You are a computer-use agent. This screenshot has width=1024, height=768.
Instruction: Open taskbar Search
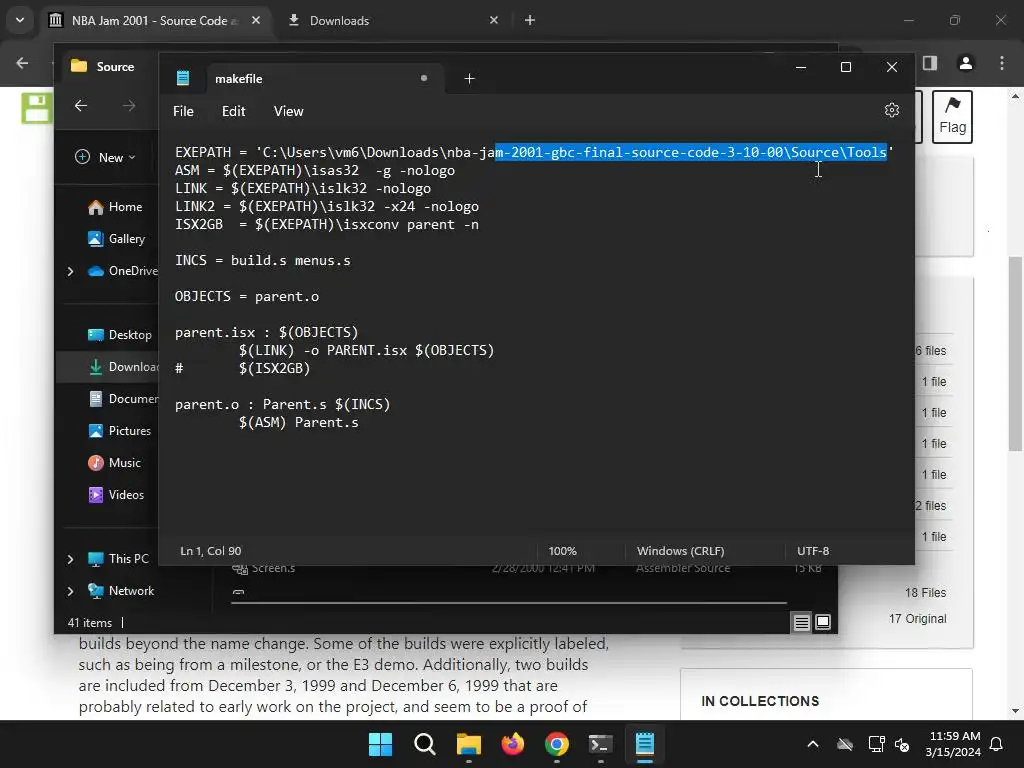click(x=424, y=744)
